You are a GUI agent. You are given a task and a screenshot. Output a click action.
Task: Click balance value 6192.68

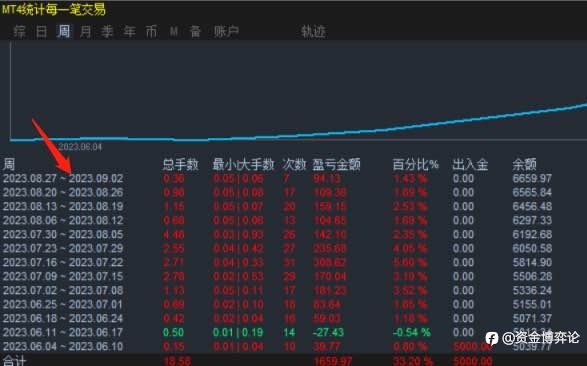click(x=532, y=235)
